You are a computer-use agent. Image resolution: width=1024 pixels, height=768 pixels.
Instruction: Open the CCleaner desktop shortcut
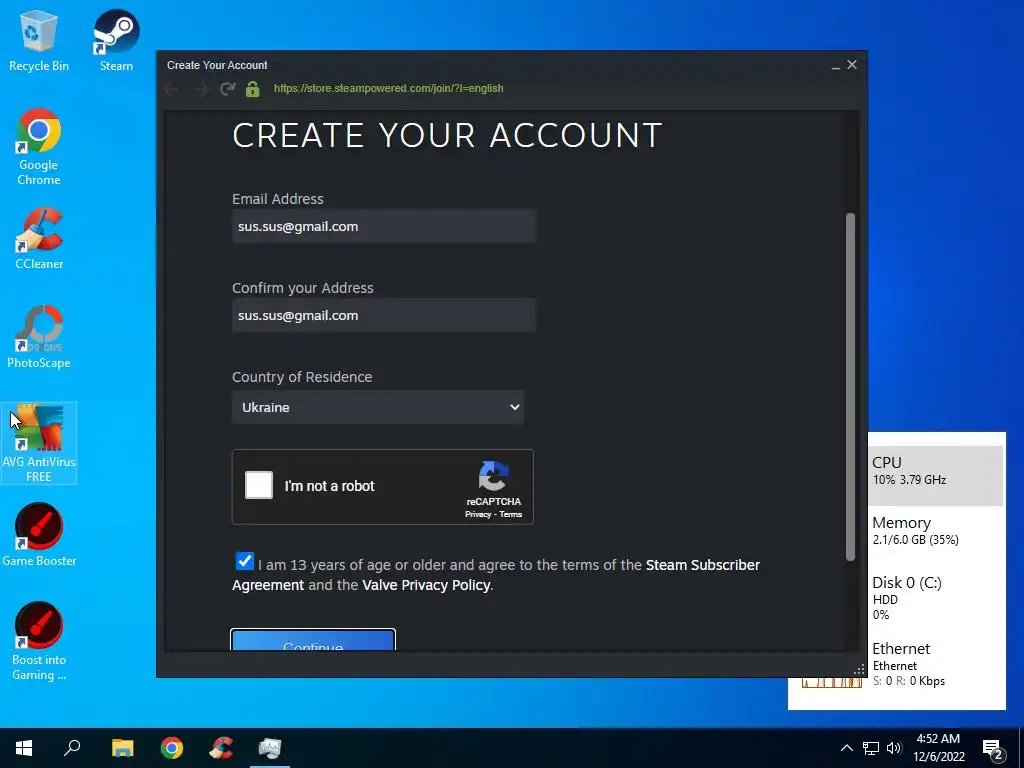pyautogui.click(x=39, y=238)
